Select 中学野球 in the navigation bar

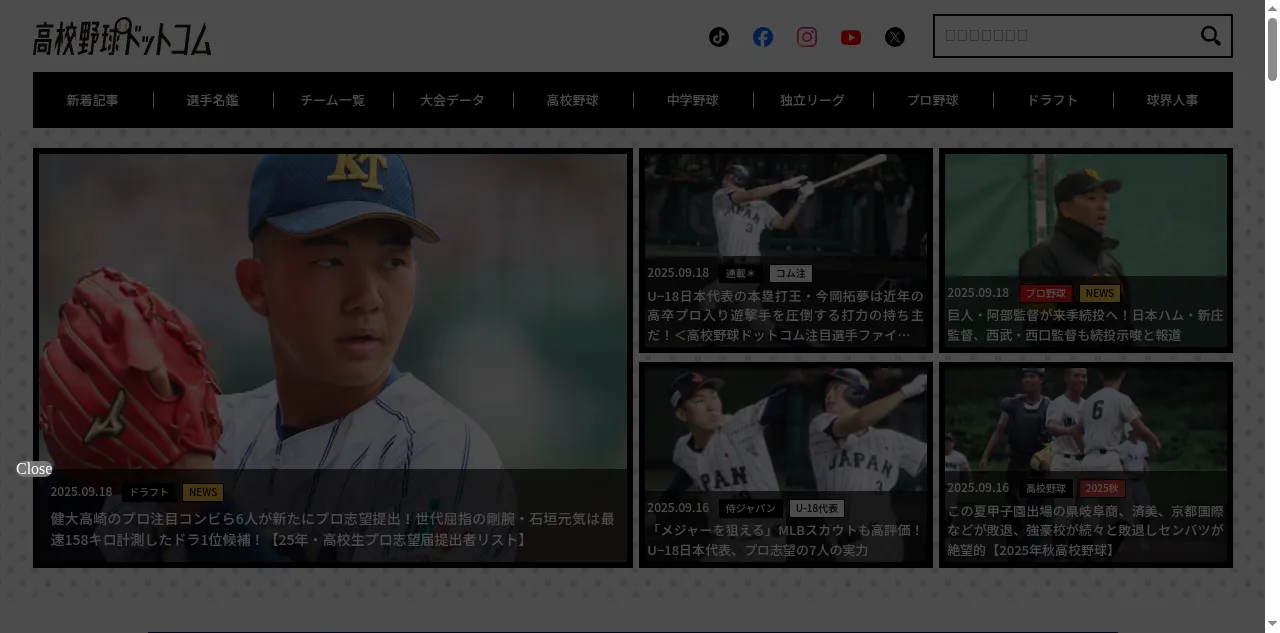point(693,100)
